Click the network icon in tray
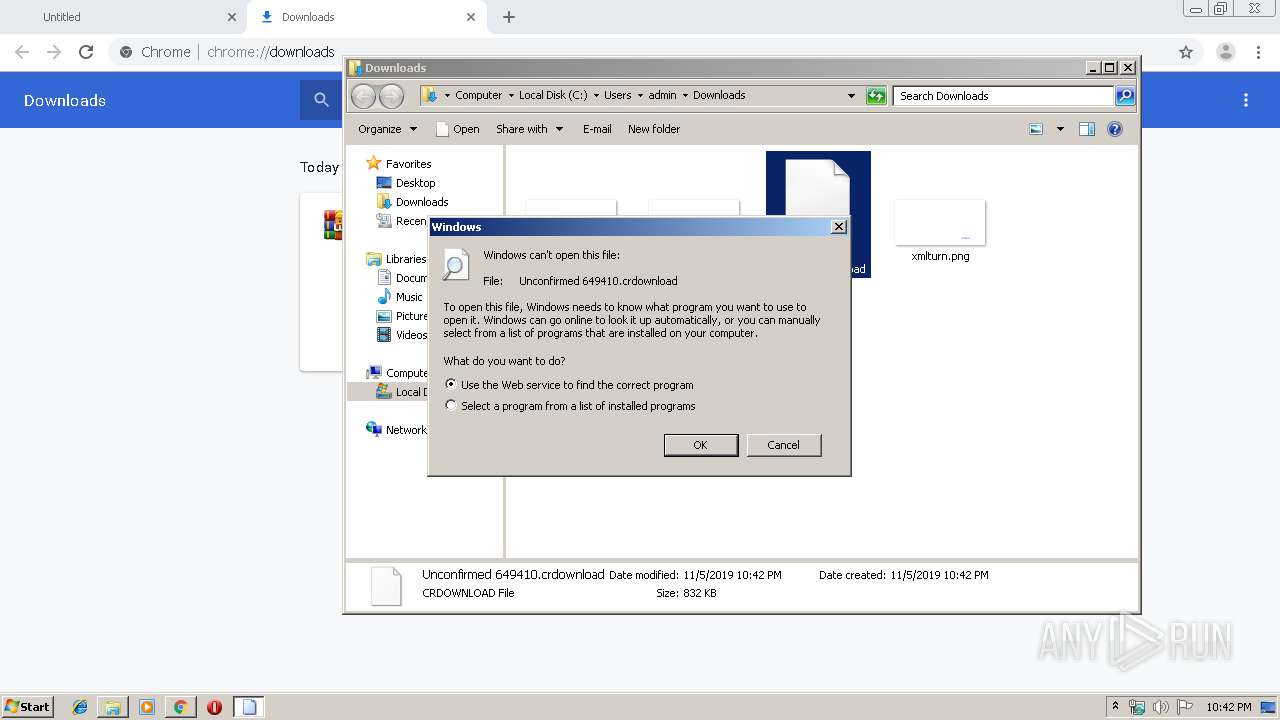The width and height of the screenshot is (1280, 720). [x=1137, y=707]
